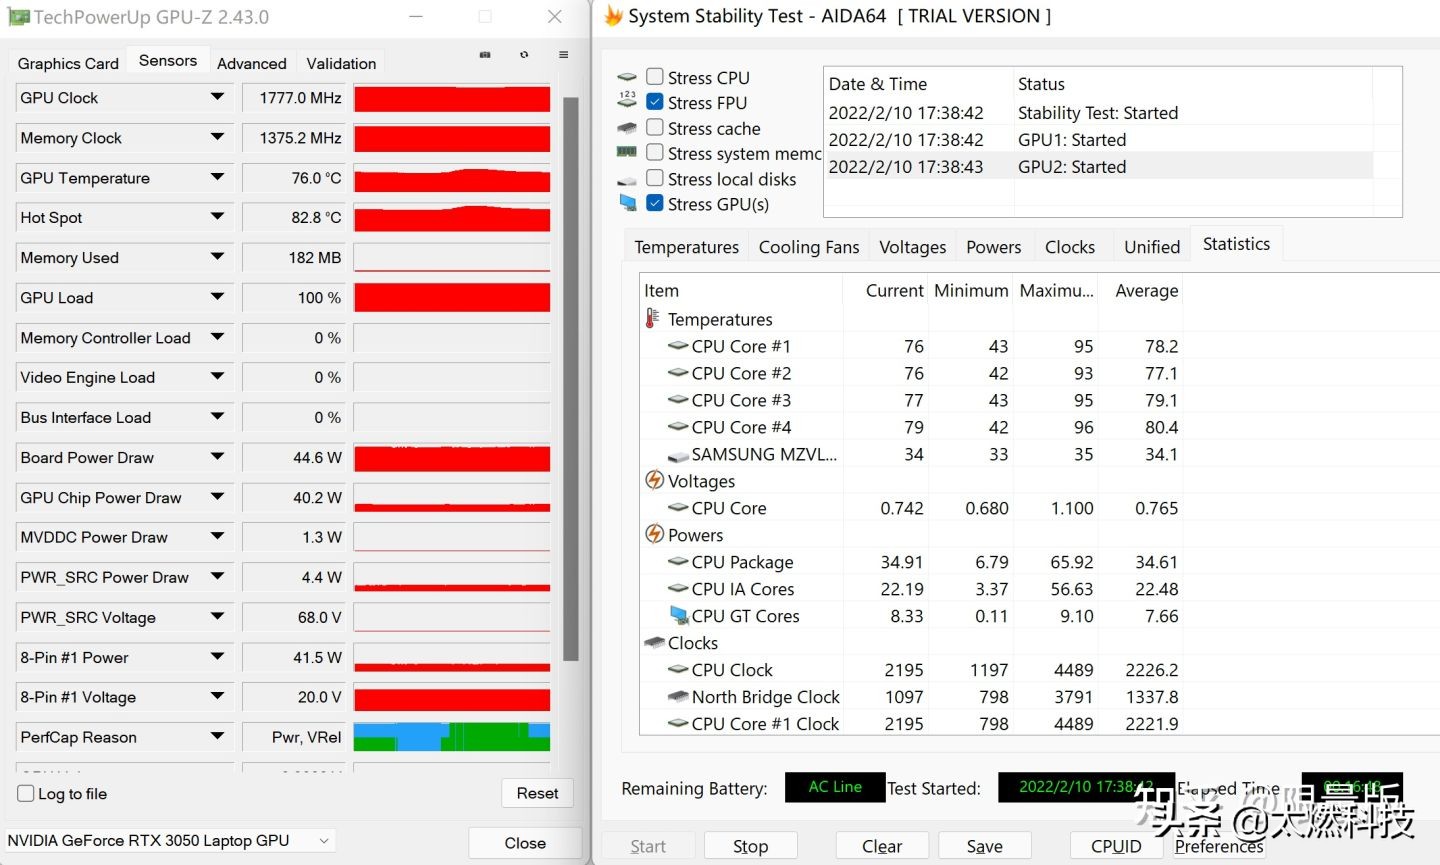Enable Stress system memory checkbox
This screenshot has width=1440, height=865.
pos(655,152)
